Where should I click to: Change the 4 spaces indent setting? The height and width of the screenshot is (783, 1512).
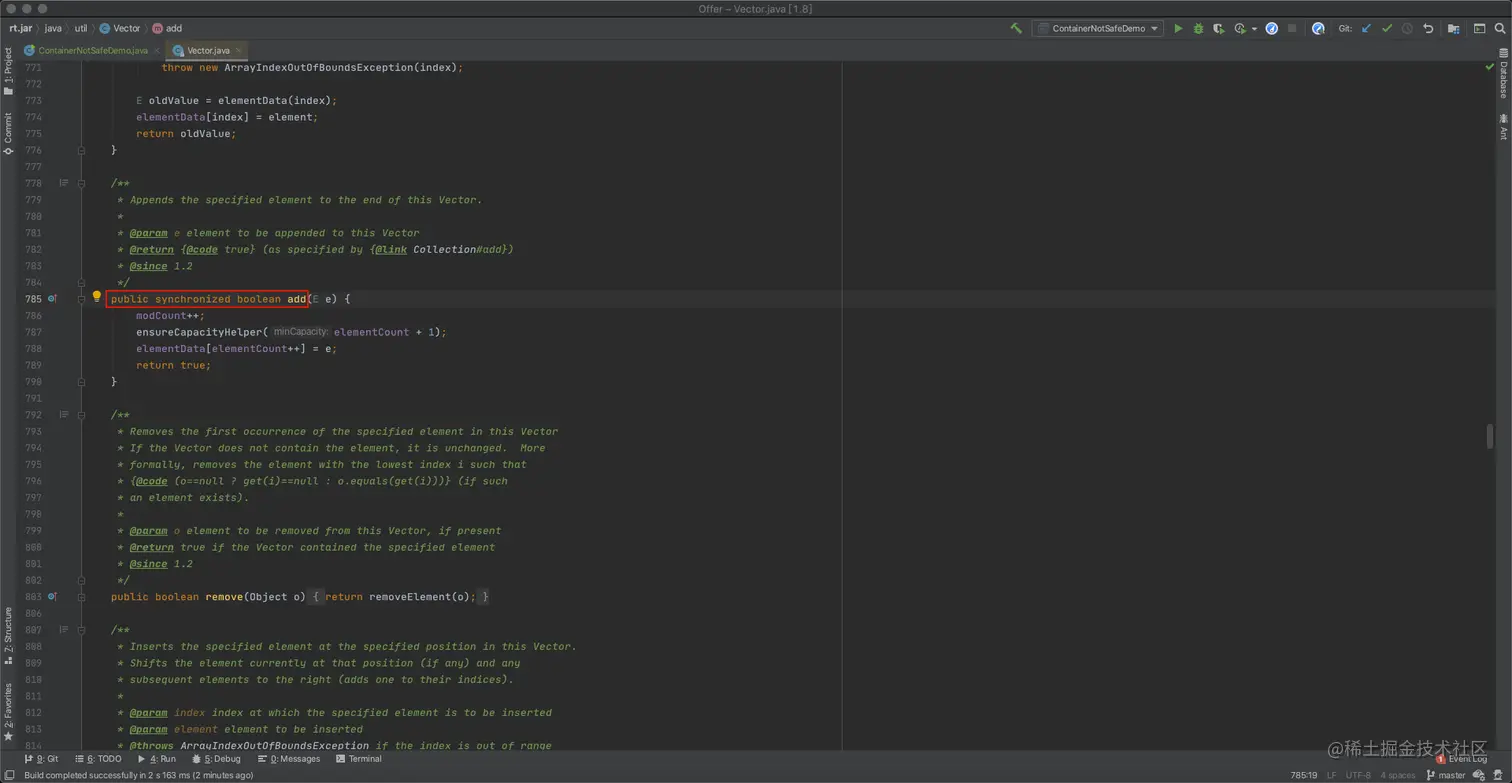(1398, 775)
